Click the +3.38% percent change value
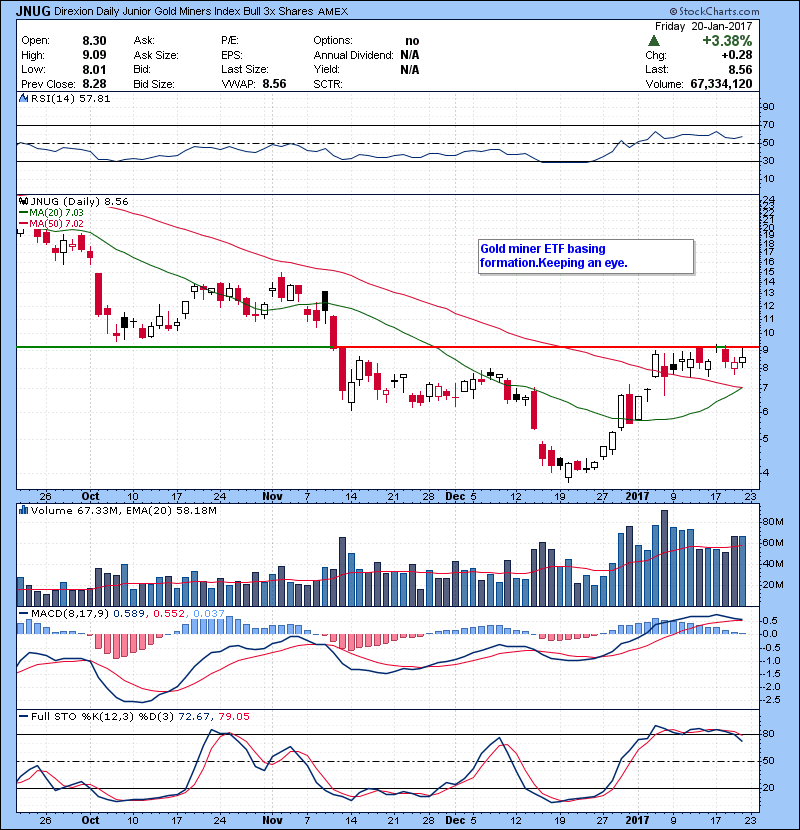The width and height of the screenshot is (800, 830). [x=727, y=41]
